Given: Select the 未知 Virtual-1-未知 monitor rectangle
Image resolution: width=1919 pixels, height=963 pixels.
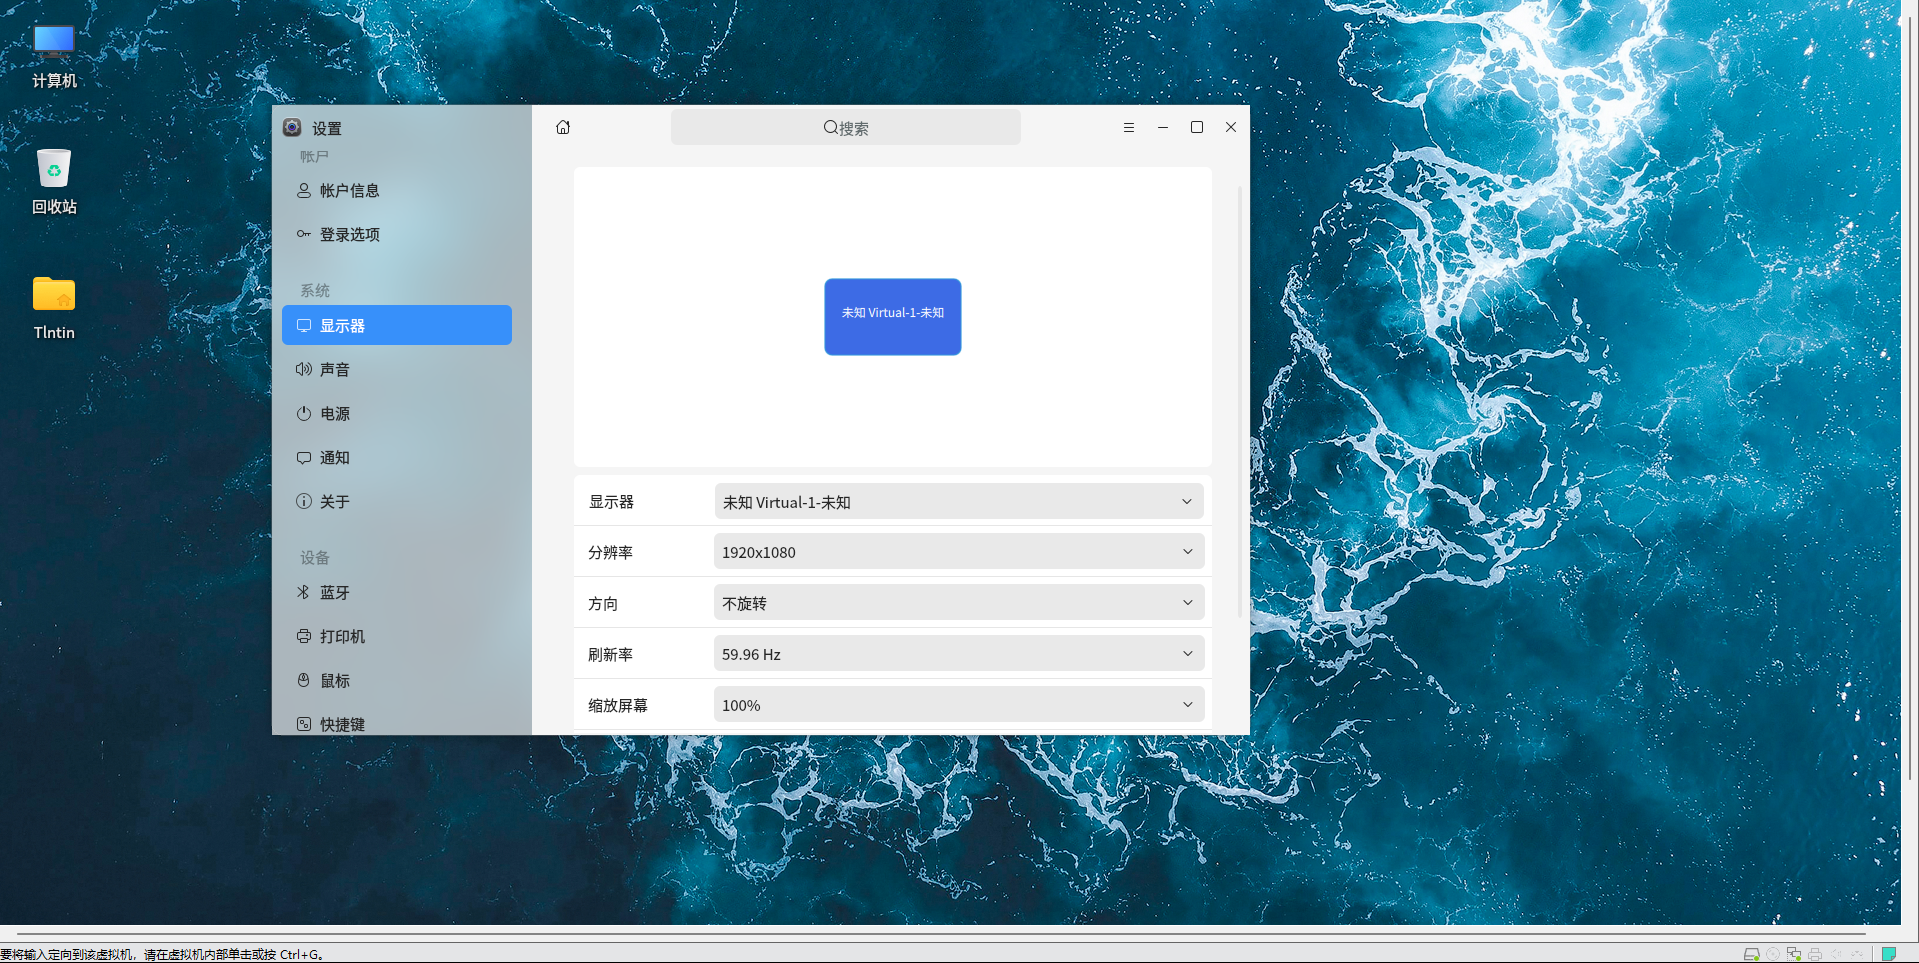Looking at the screenshot, I should click(893, 316).
